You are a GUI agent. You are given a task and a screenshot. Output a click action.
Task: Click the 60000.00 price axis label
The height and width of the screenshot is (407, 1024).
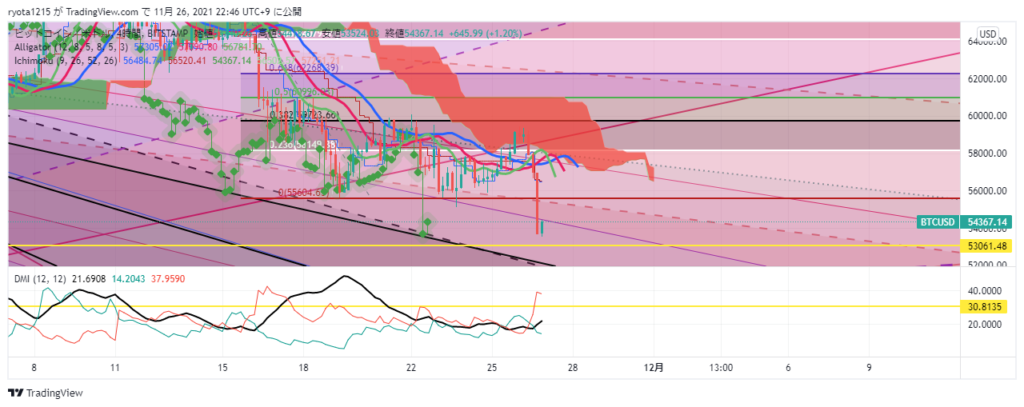988,116
